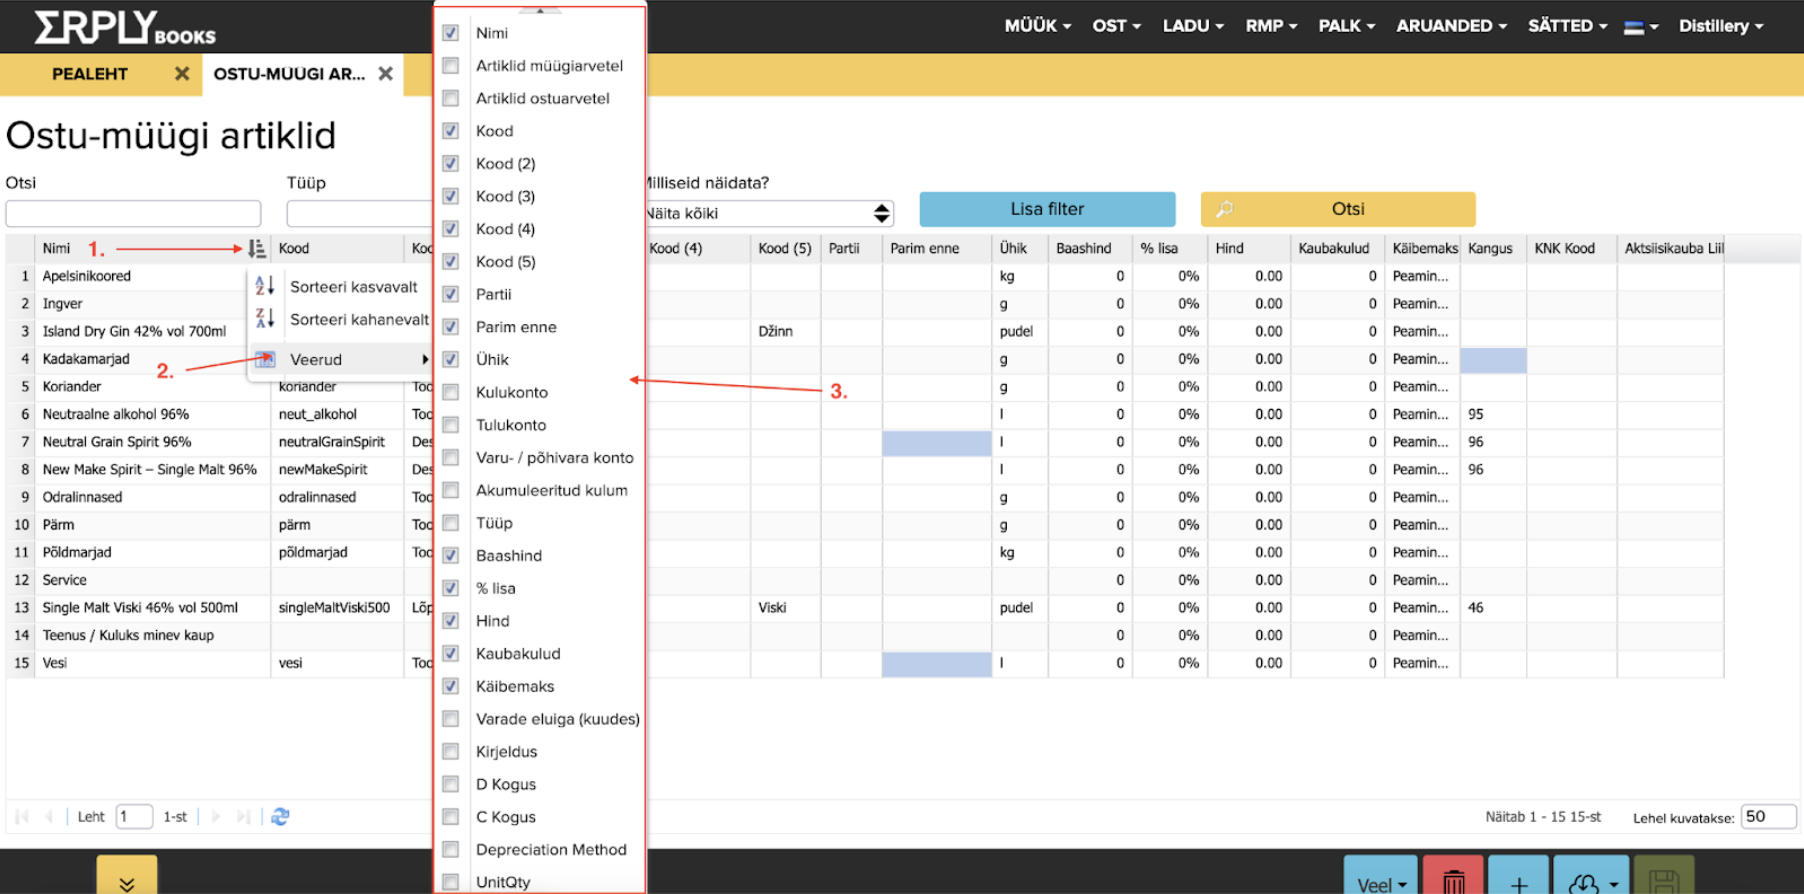Screen dimensions: 1804x894
Task: Tick the Artiklid müügiarvetel checkbox
Action: pyautogui.click(x=451, y=66)
